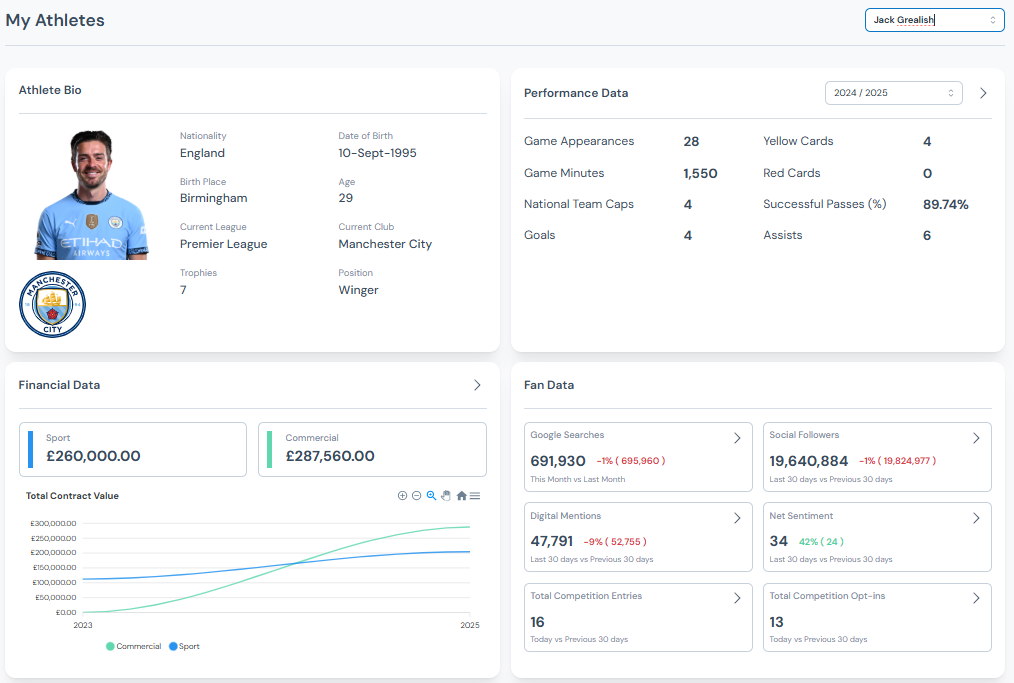The height and width of the screenshot is (683, 1014).
Task: Click the Game Appearances value 28
Action: [x=691, y=141]
